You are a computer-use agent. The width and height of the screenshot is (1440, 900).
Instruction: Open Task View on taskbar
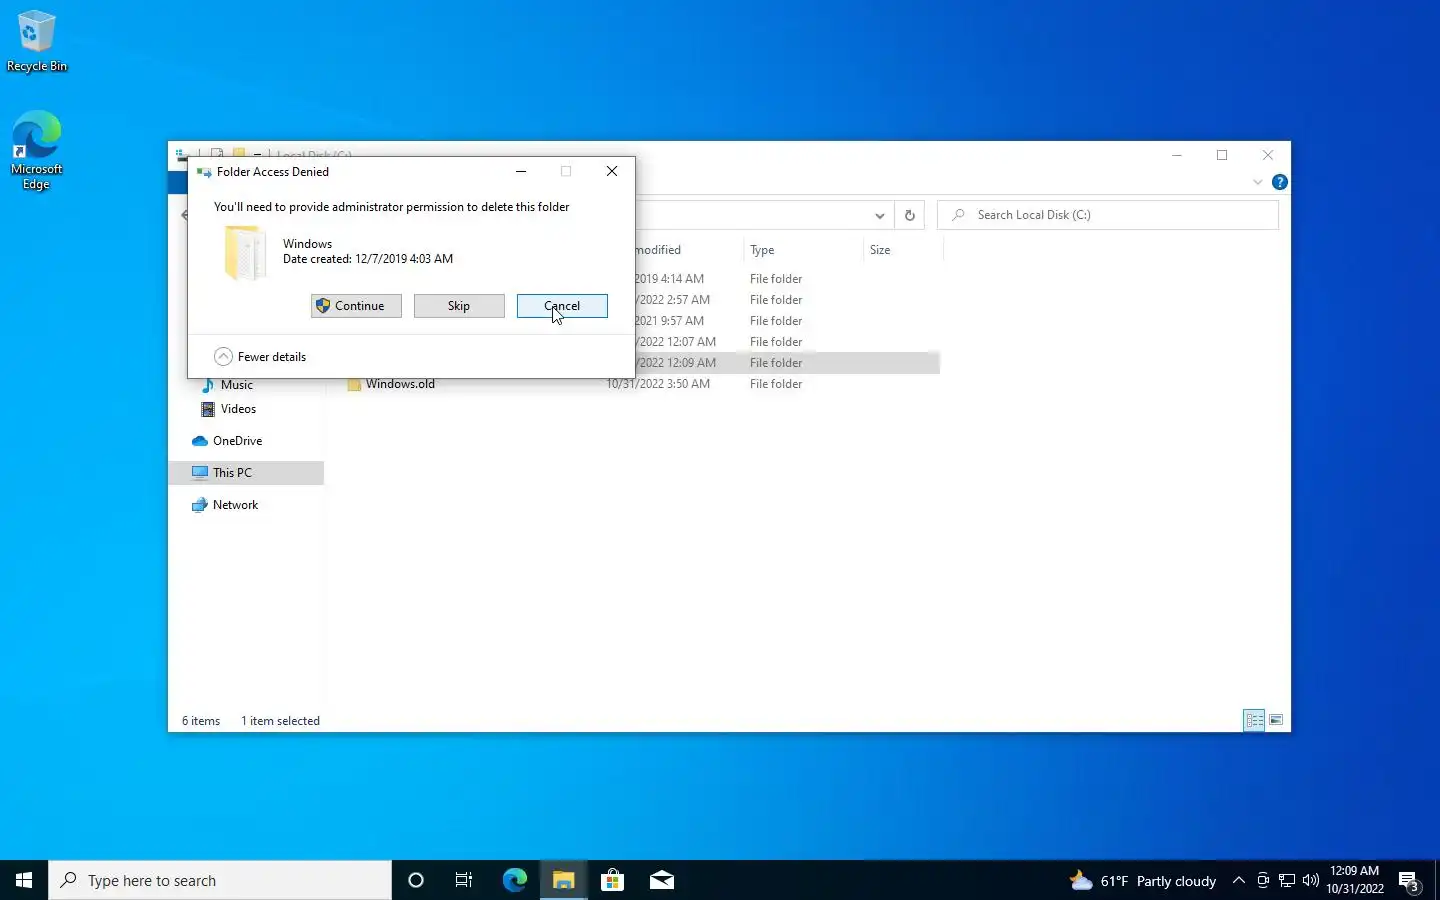[464, 880]
